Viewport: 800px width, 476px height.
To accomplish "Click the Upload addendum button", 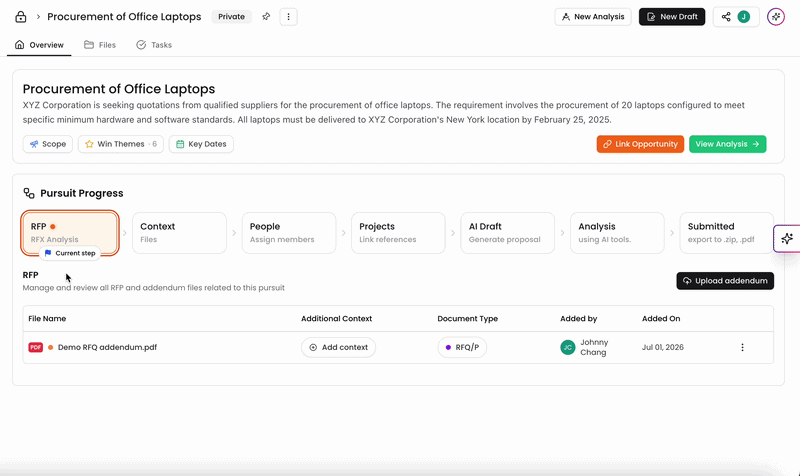I will pos(725,281).
